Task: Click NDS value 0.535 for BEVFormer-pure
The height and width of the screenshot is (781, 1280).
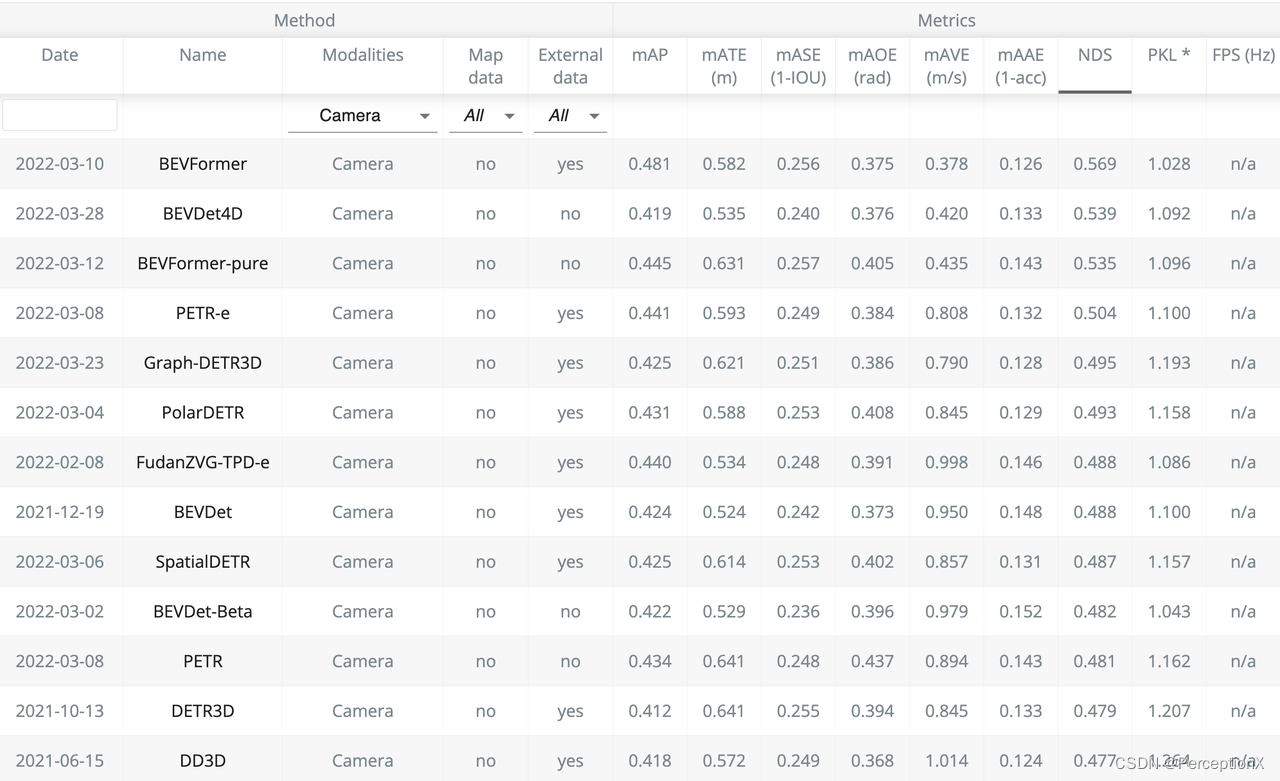Action: click(x=1095, y=264)
